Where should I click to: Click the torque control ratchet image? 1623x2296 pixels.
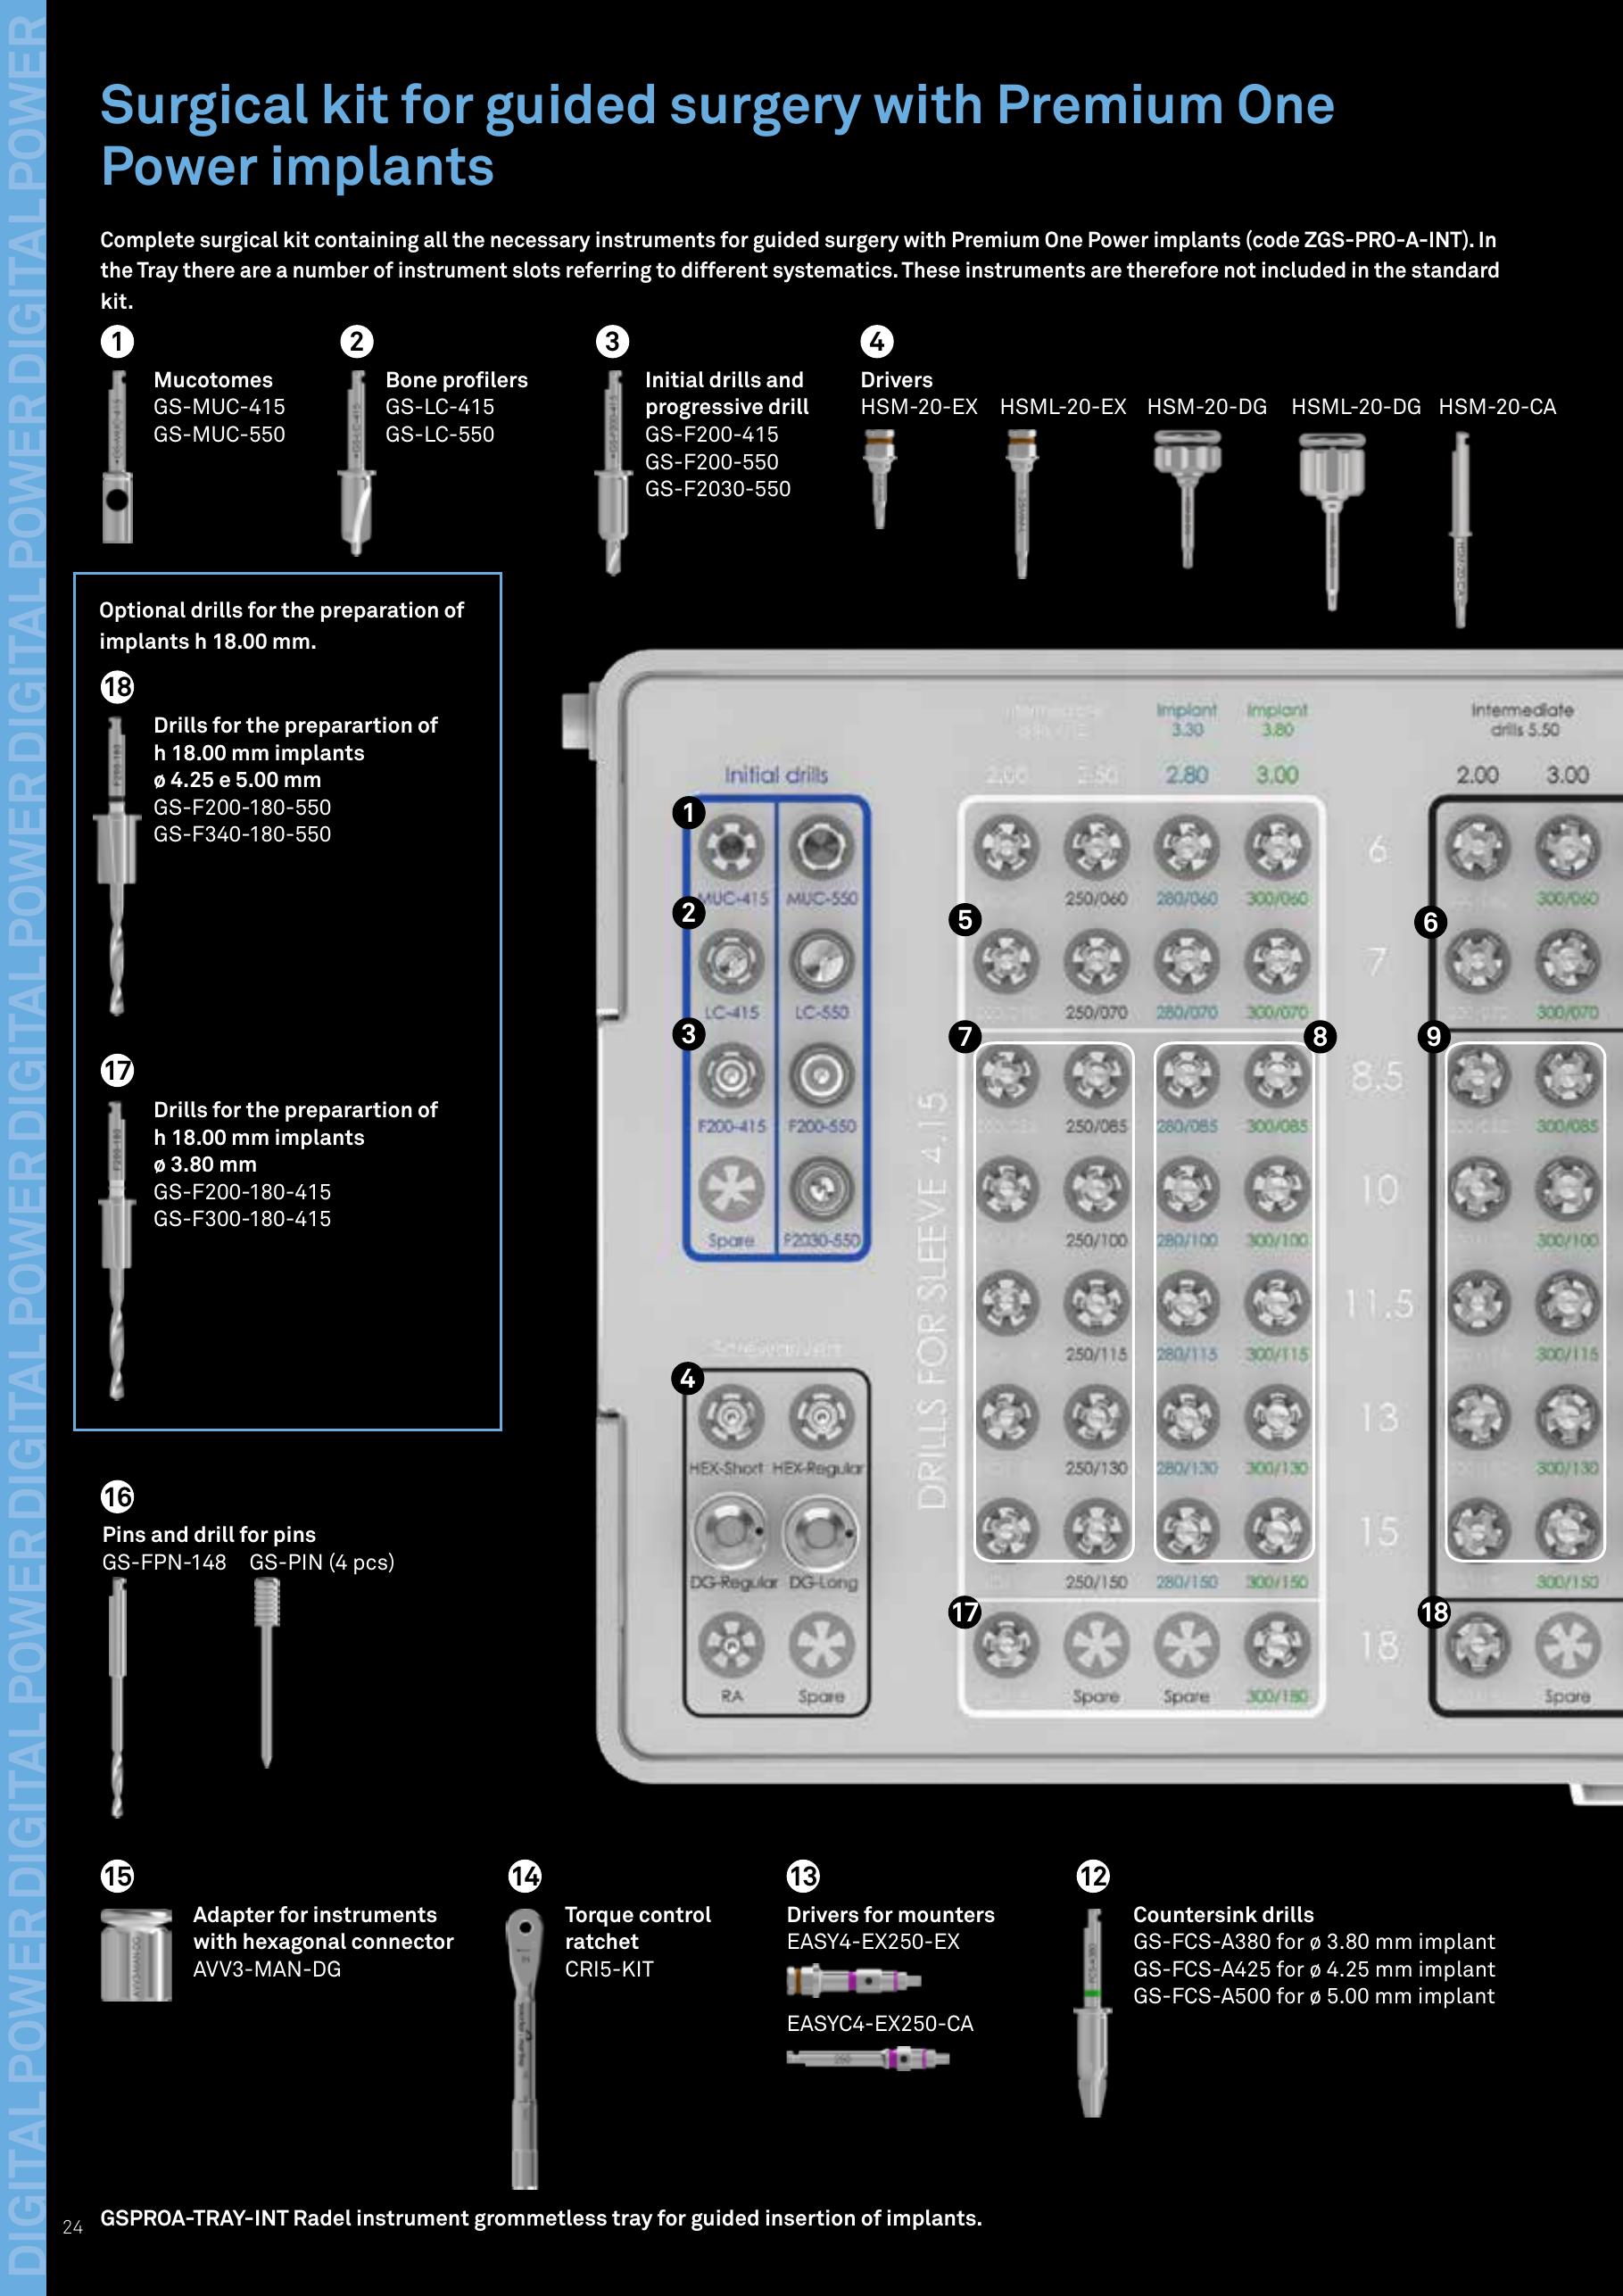[x=524, y=2048]
